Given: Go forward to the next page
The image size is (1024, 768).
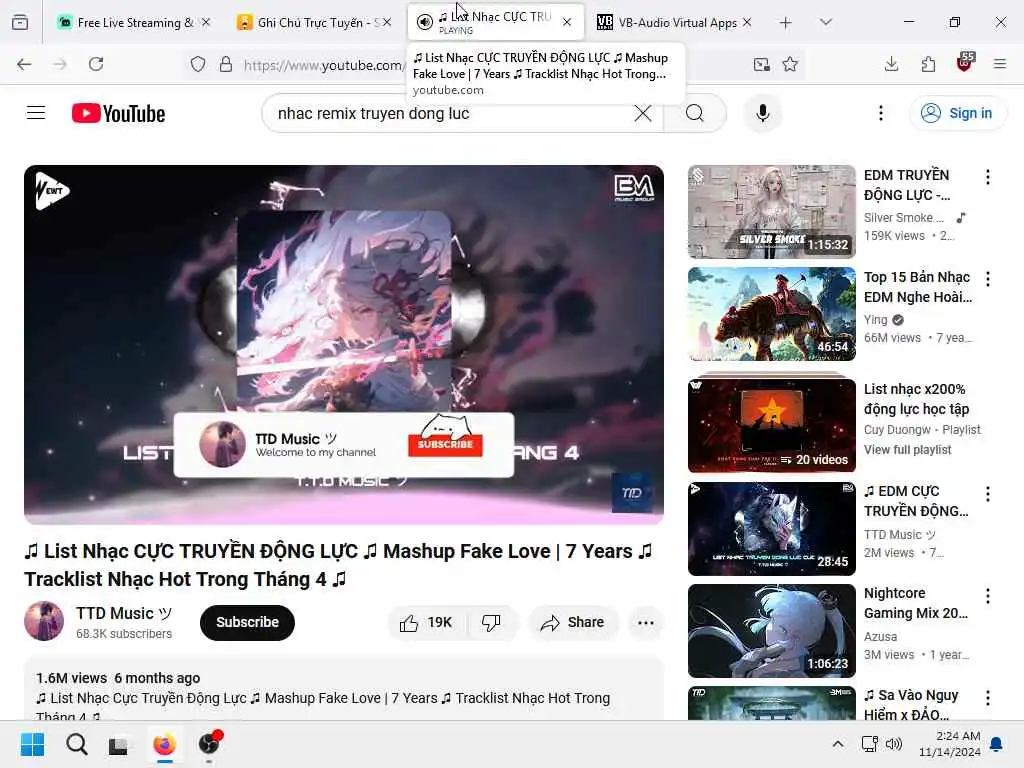Looking at the screenshot, I should point(60,64).
